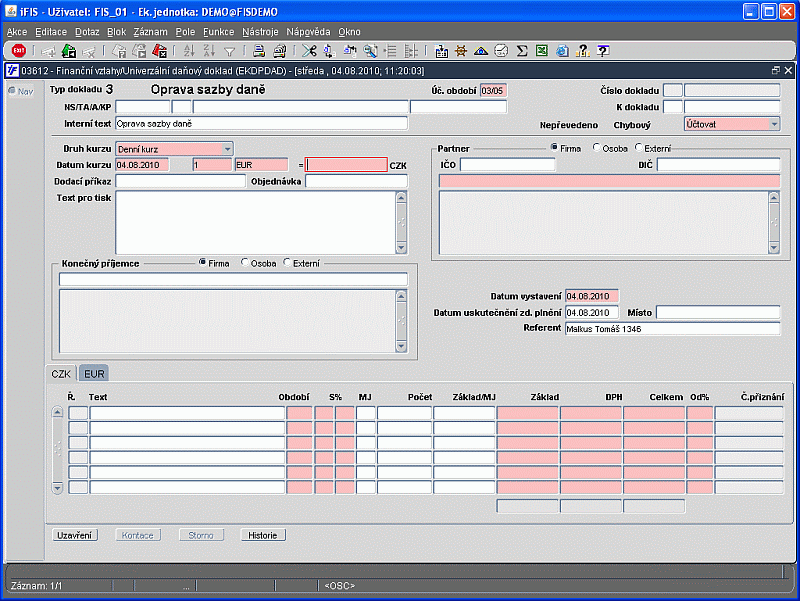Image resolution: width=800 pixels, height=601 pixels.
Task: Click the Sigma sum toolbar icon
Action: click(521, 51)
